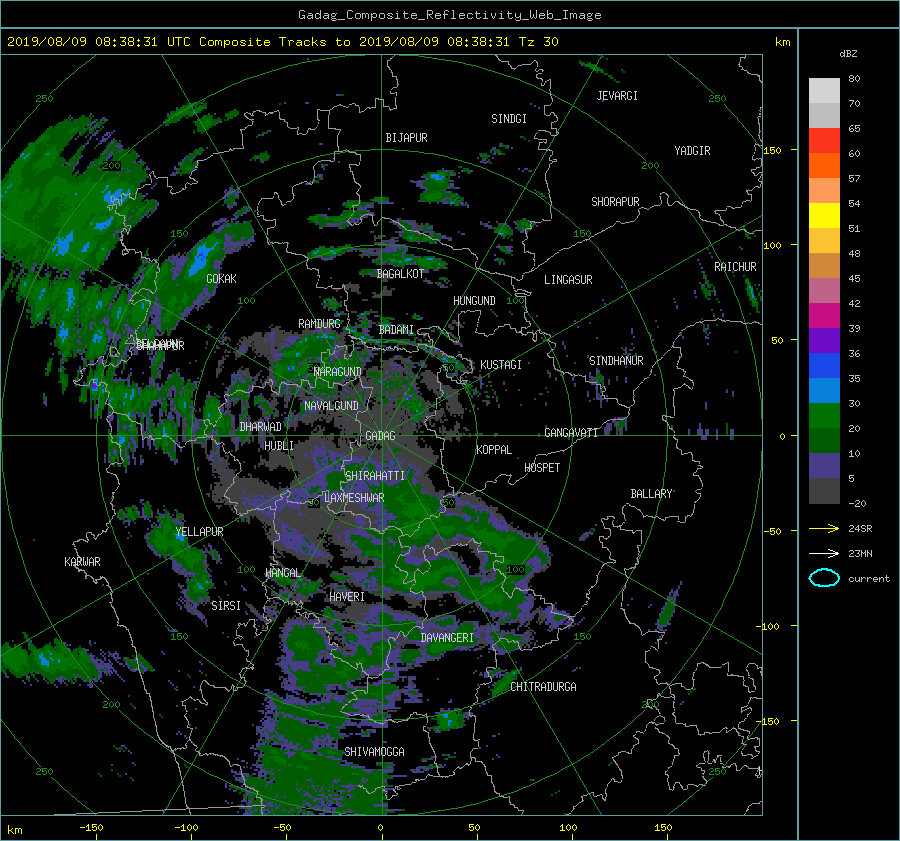Click the dBZ legend heading
Screen dimensions: 900x841
pos(848,54)
